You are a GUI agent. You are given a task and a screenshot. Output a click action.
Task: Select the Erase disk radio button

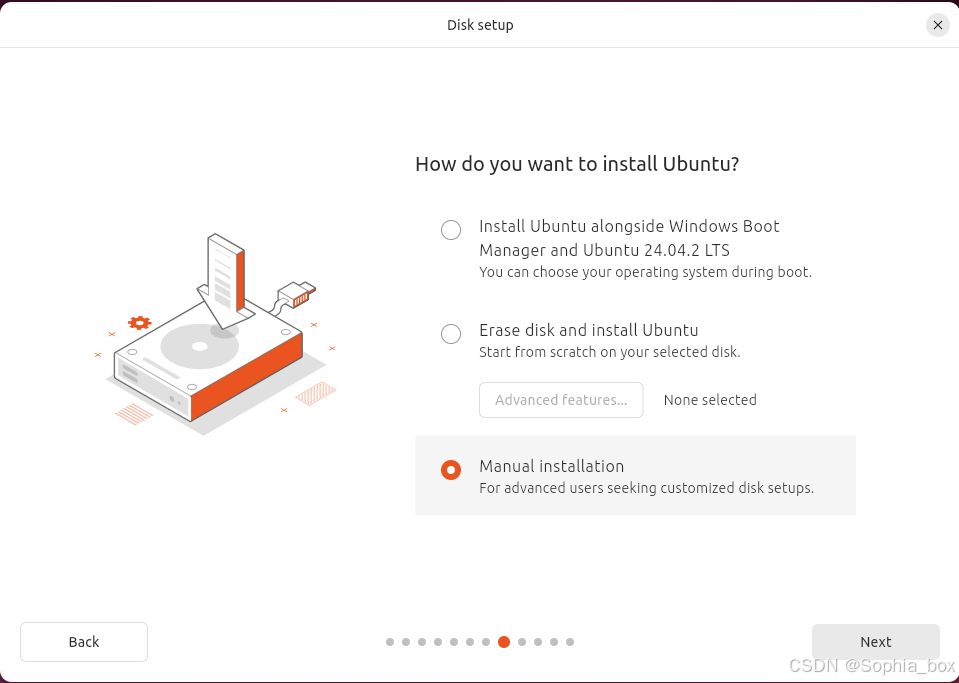[x=451, y=334]
